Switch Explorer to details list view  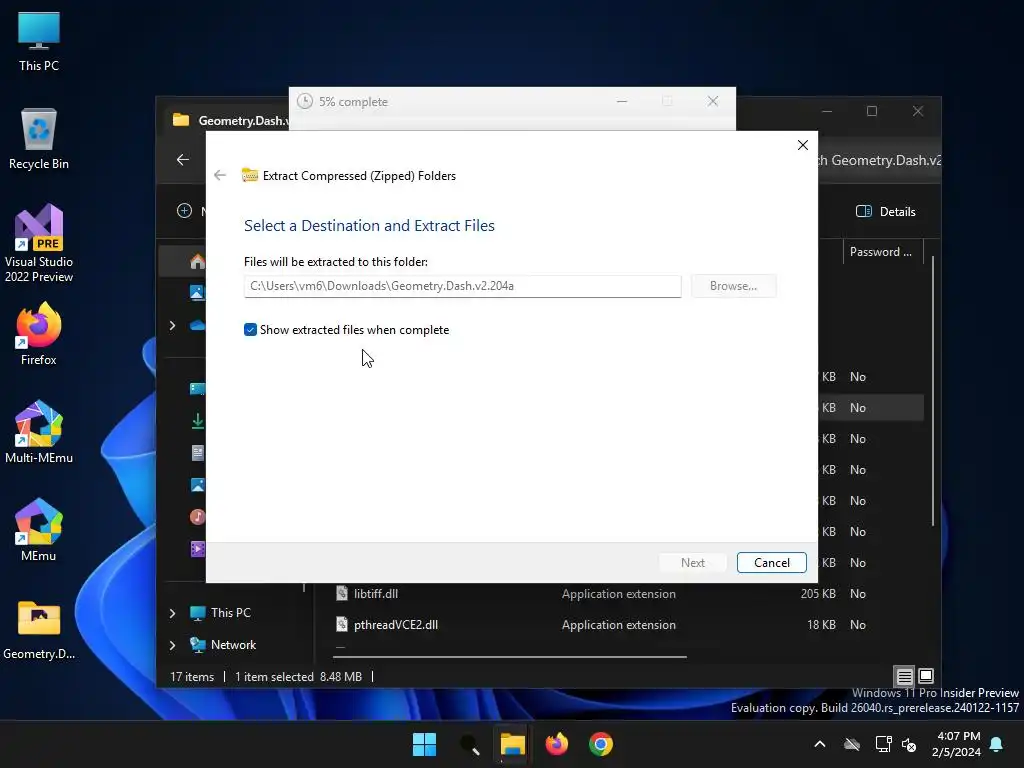(904, 676)
